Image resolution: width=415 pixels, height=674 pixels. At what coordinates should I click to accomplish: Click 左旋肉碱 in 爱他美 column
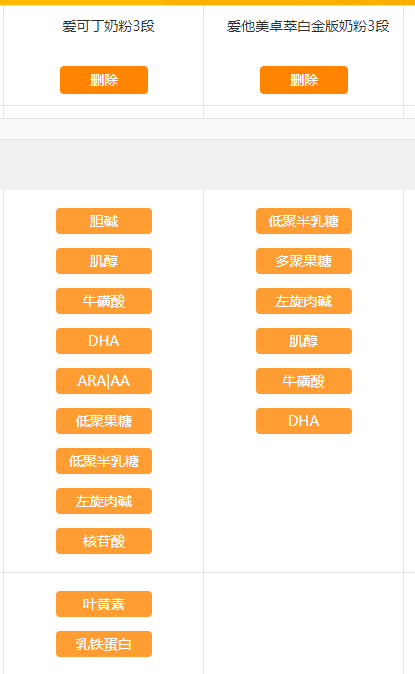(304, 301)
